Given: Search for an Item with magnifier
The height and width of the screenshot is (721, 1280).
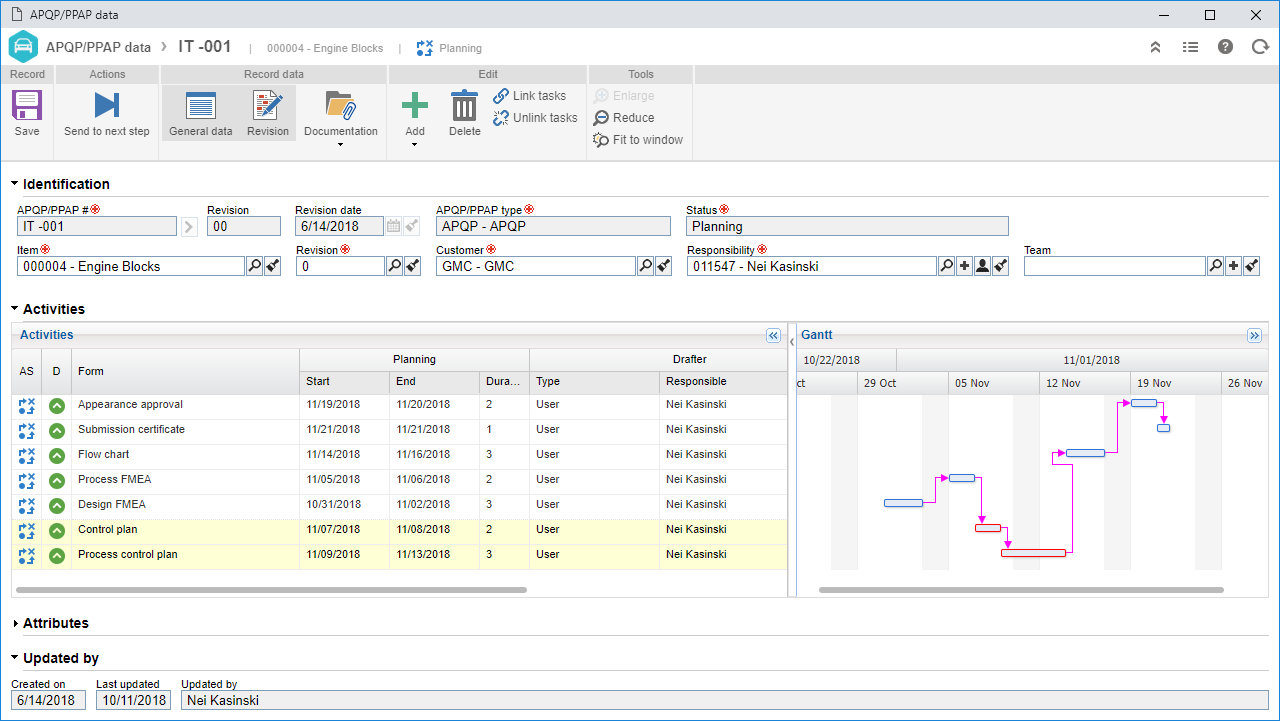Looking at the screenshot, I should tap(254, 266).
